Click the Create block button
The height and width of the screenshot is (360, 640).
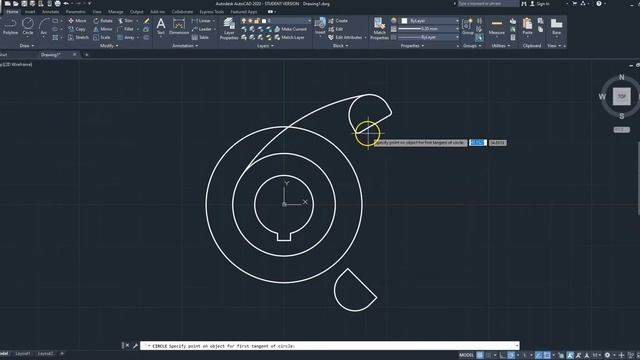tap(338, 21)
